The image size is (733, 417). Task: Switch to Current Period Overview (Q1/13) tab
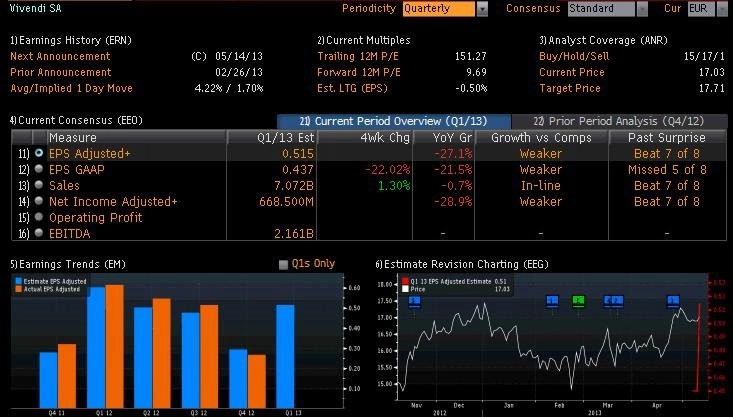[x=394, y=121]
